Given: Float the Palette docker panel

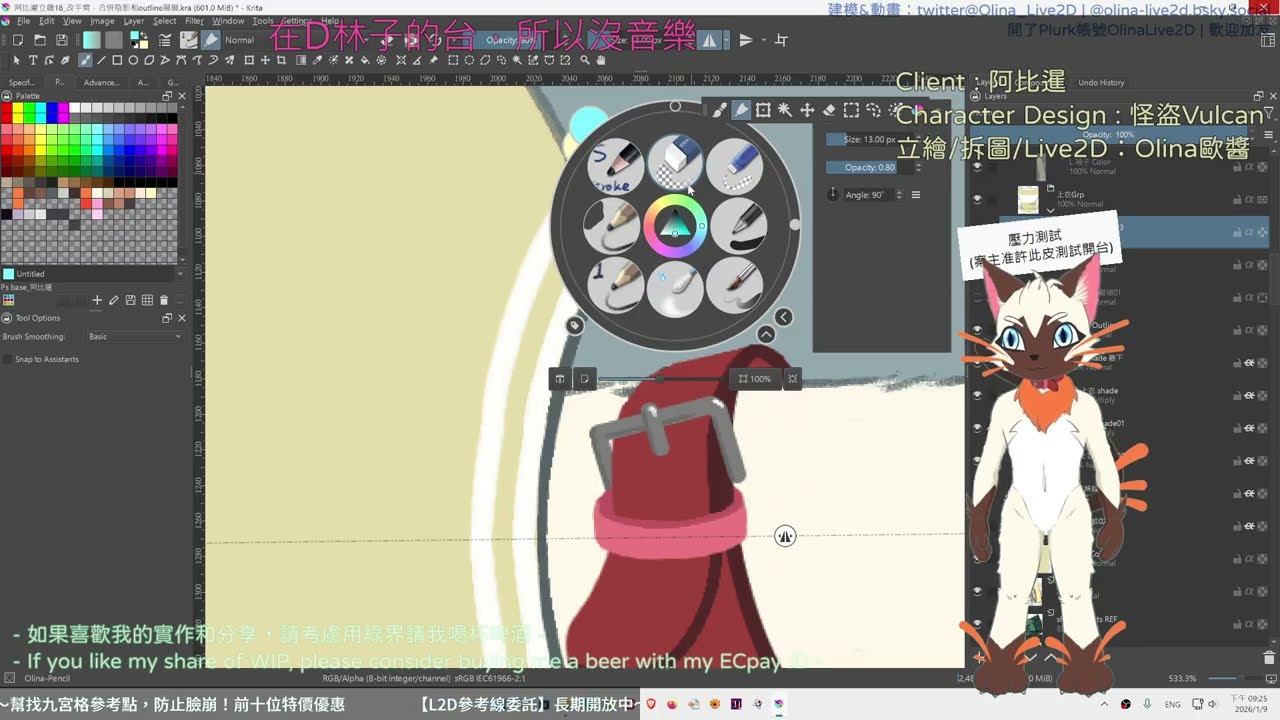Looking at the screenshot, I should [167, 96].
